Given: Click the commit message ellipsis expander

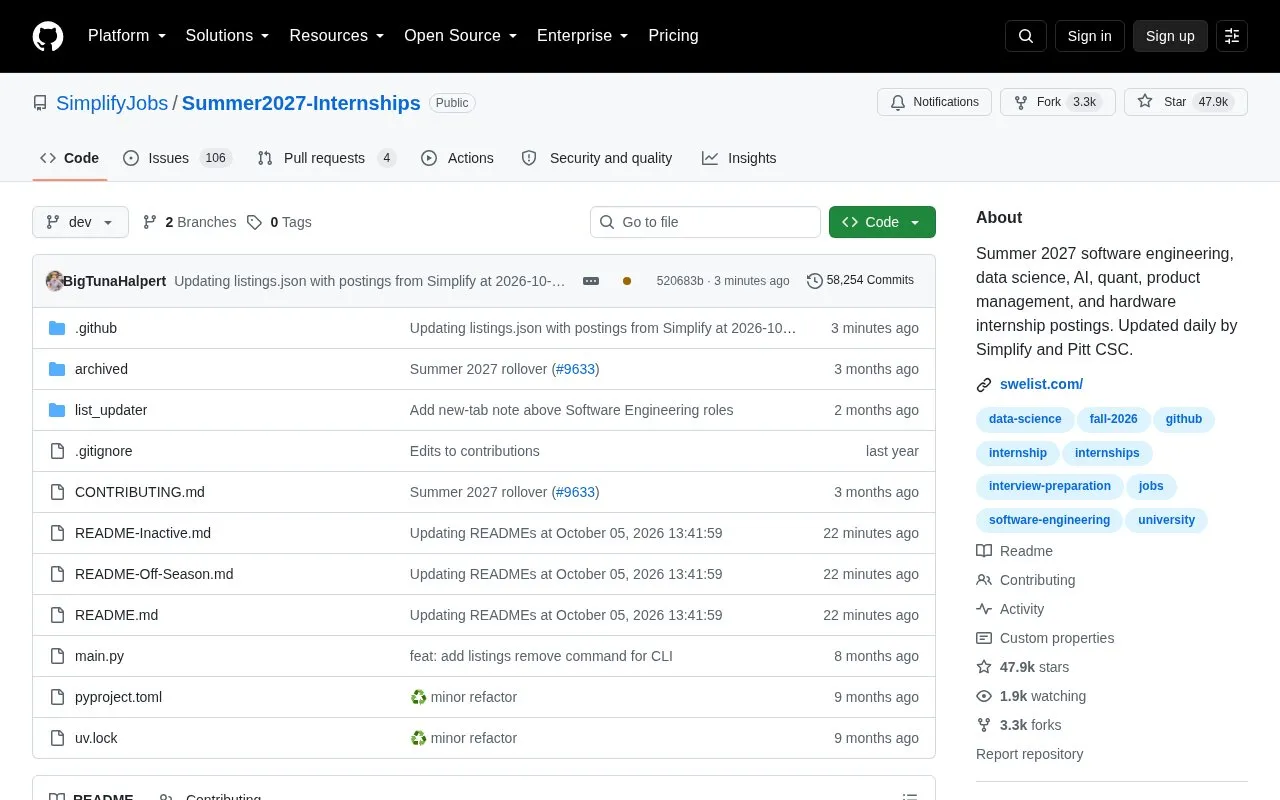Looking at the screenshot, I should (x=591, y=281).
